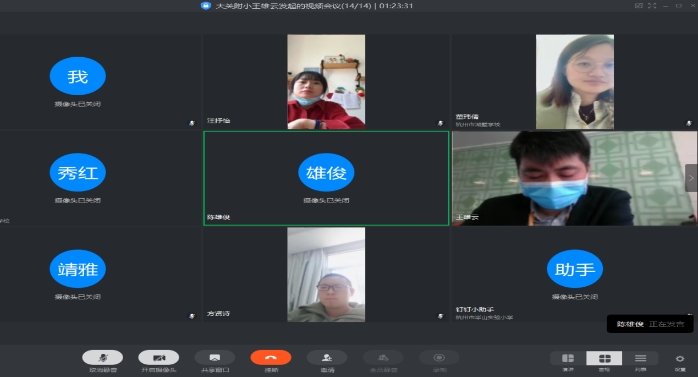Open the video of woman with glasses
The height and width of the screenshot is (377, 698).
coord(575,82)
